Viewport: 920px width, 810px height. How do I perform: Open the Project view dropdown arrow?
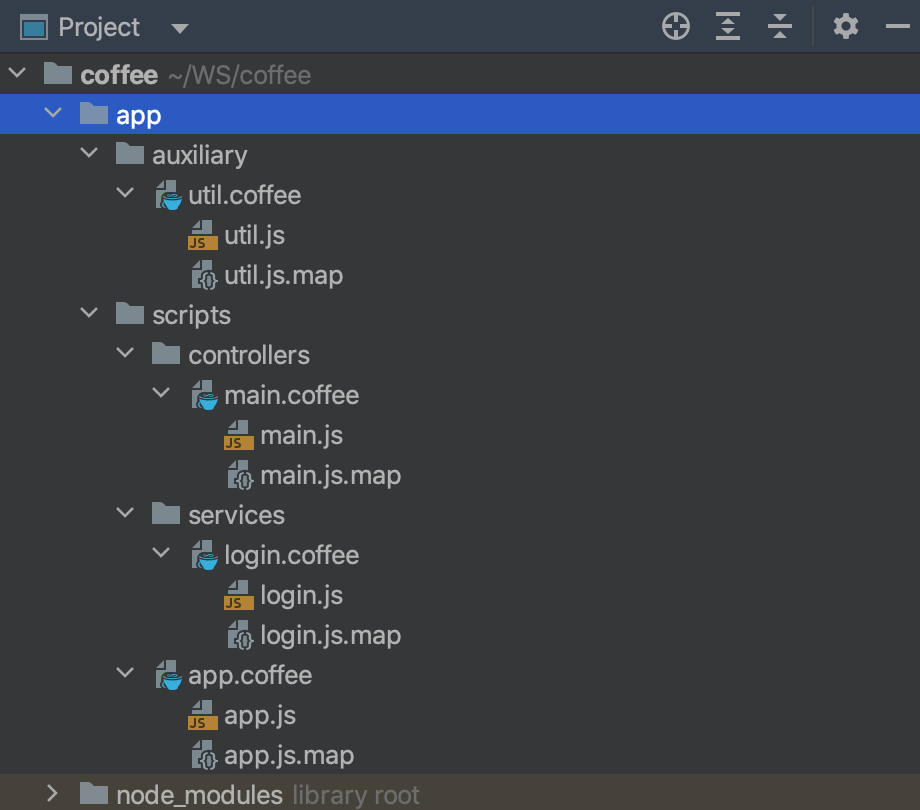178,28
